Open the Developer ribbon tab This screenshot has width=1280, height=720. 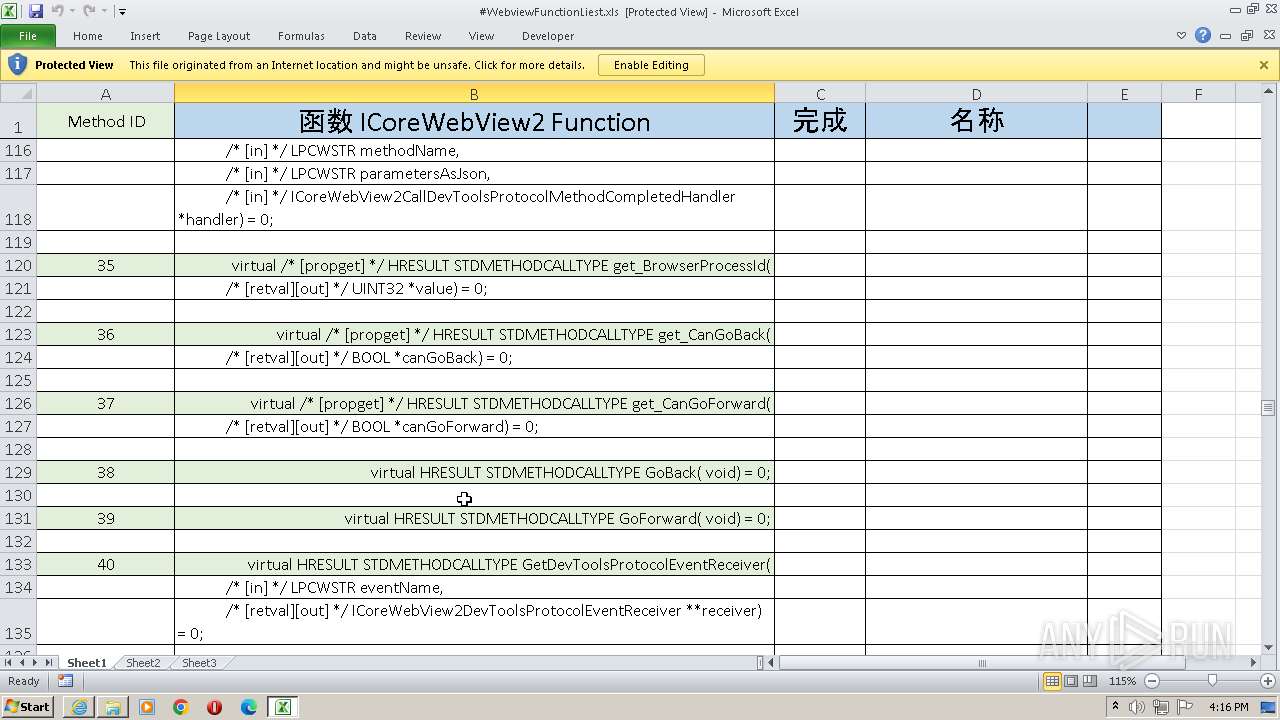[x=548, y=36]
